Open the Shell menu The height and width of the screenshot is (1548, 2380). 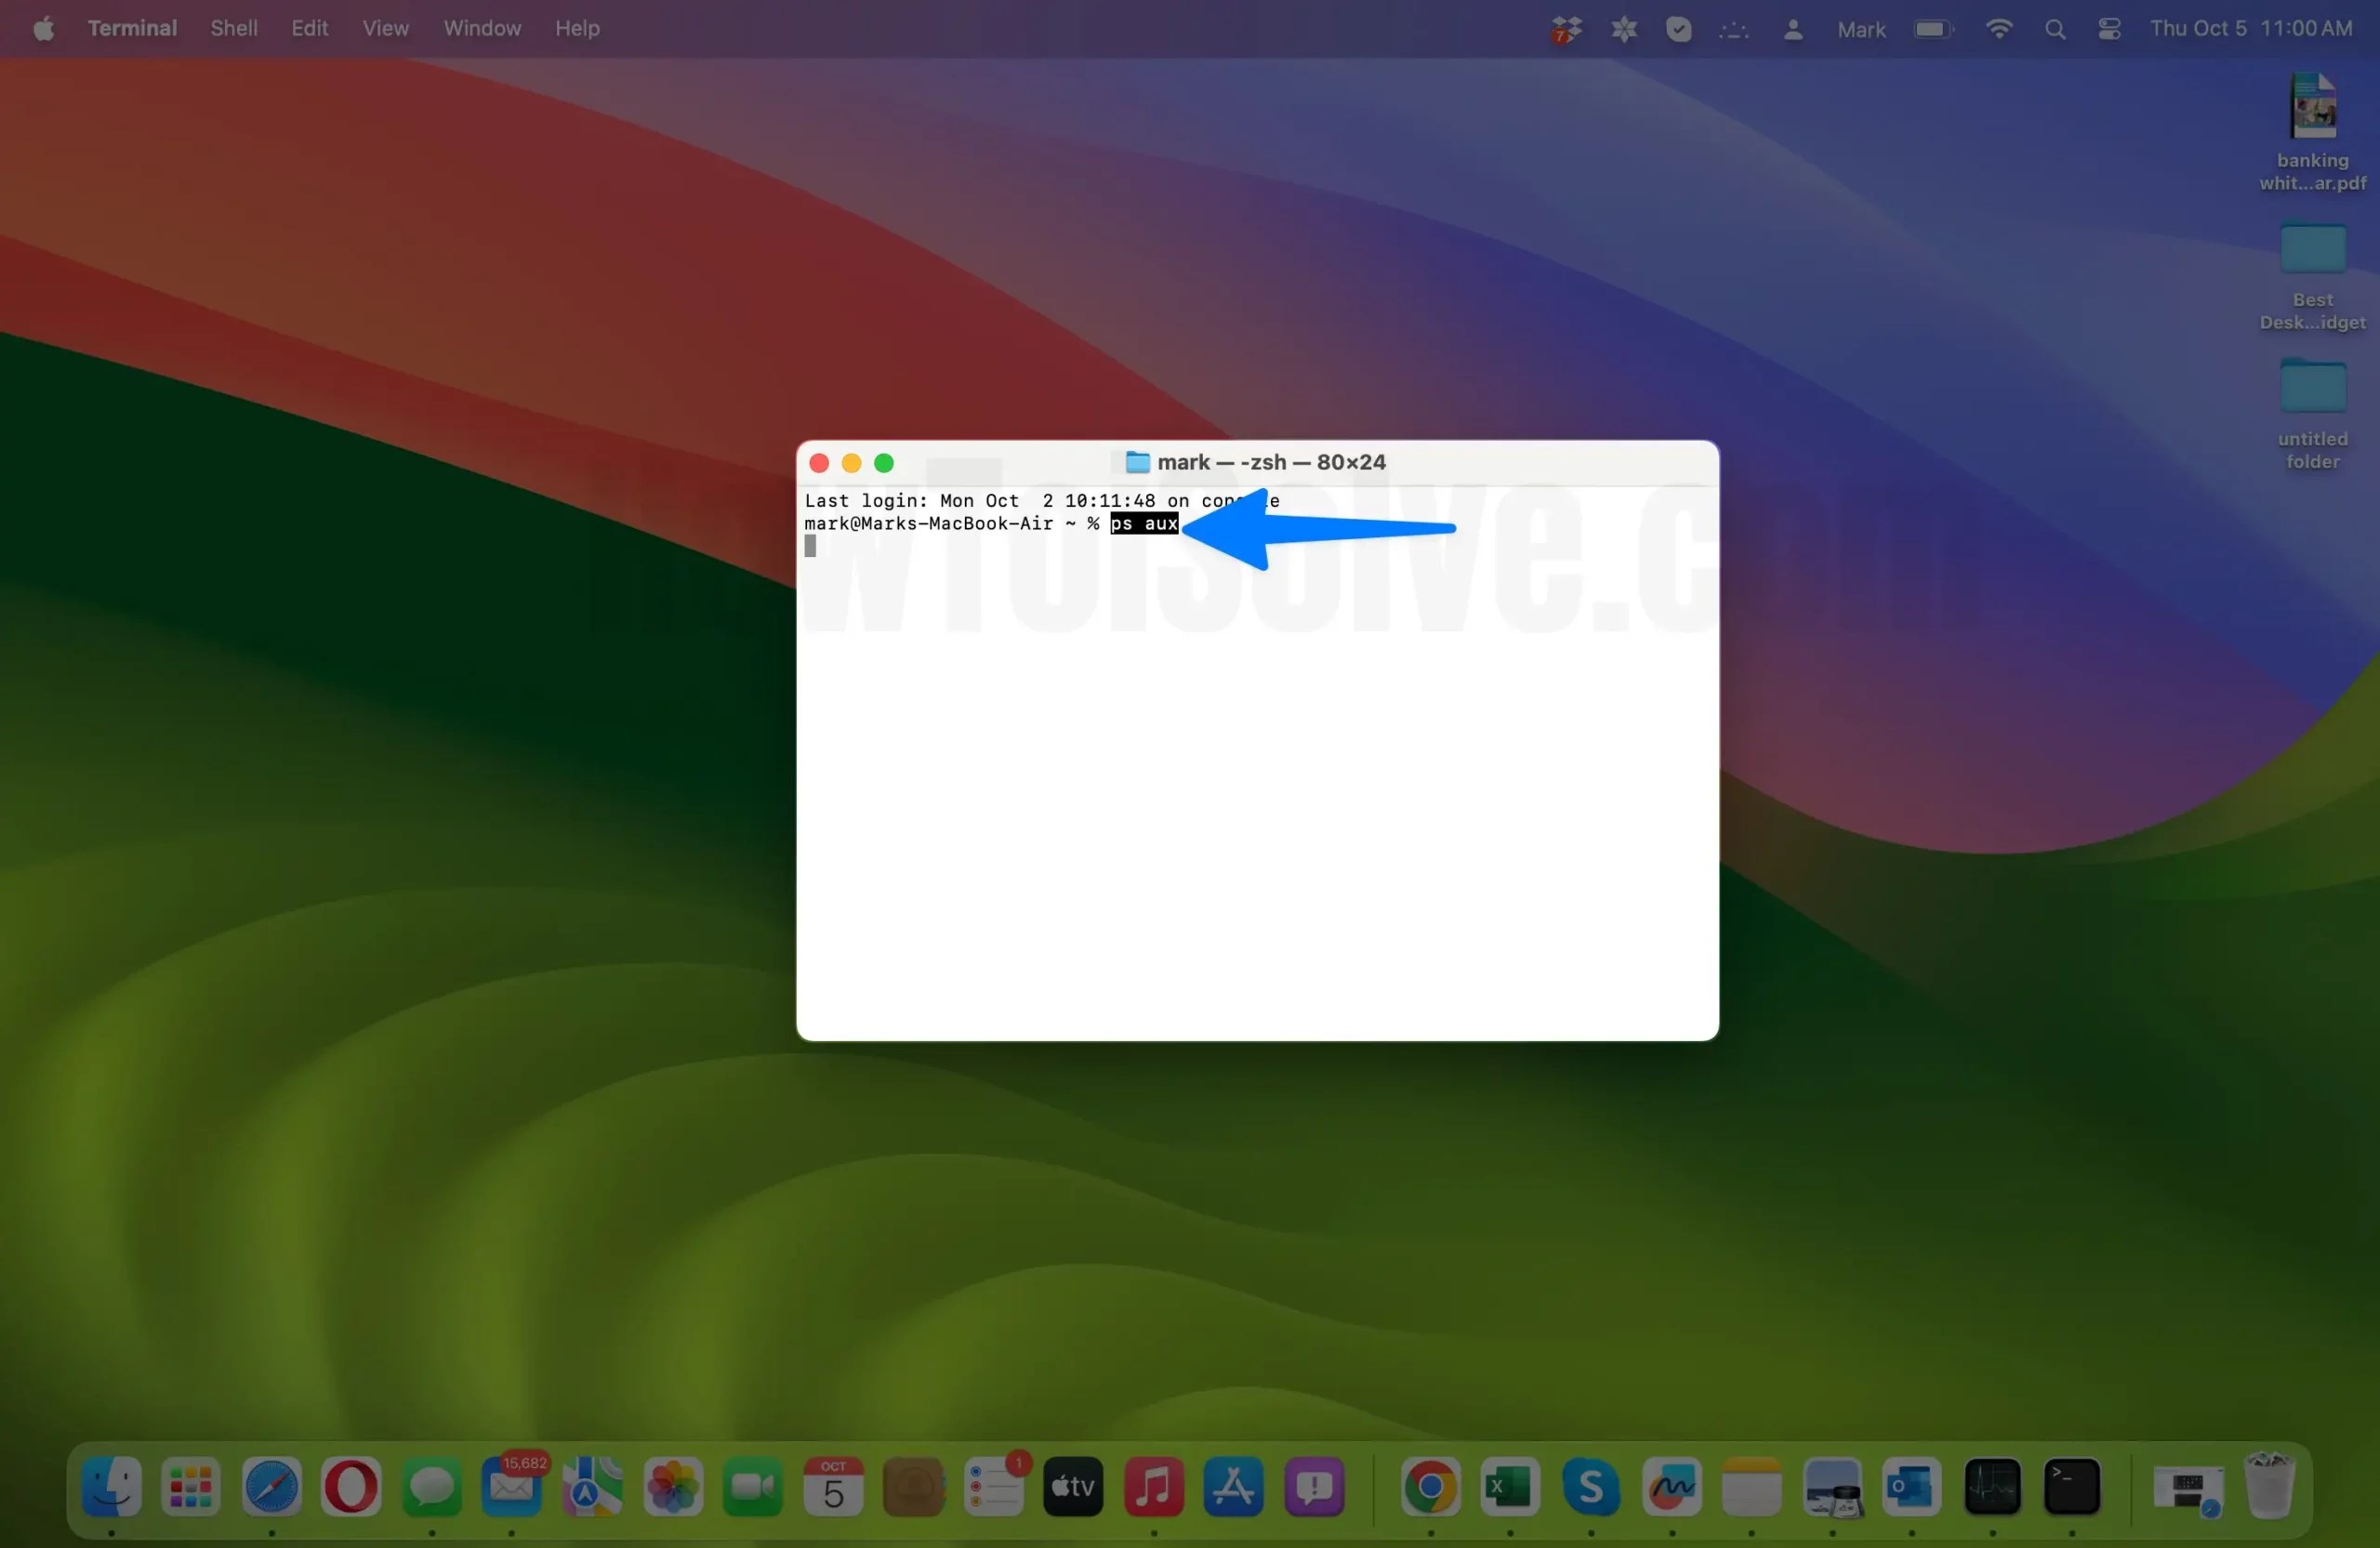(233, 28)
